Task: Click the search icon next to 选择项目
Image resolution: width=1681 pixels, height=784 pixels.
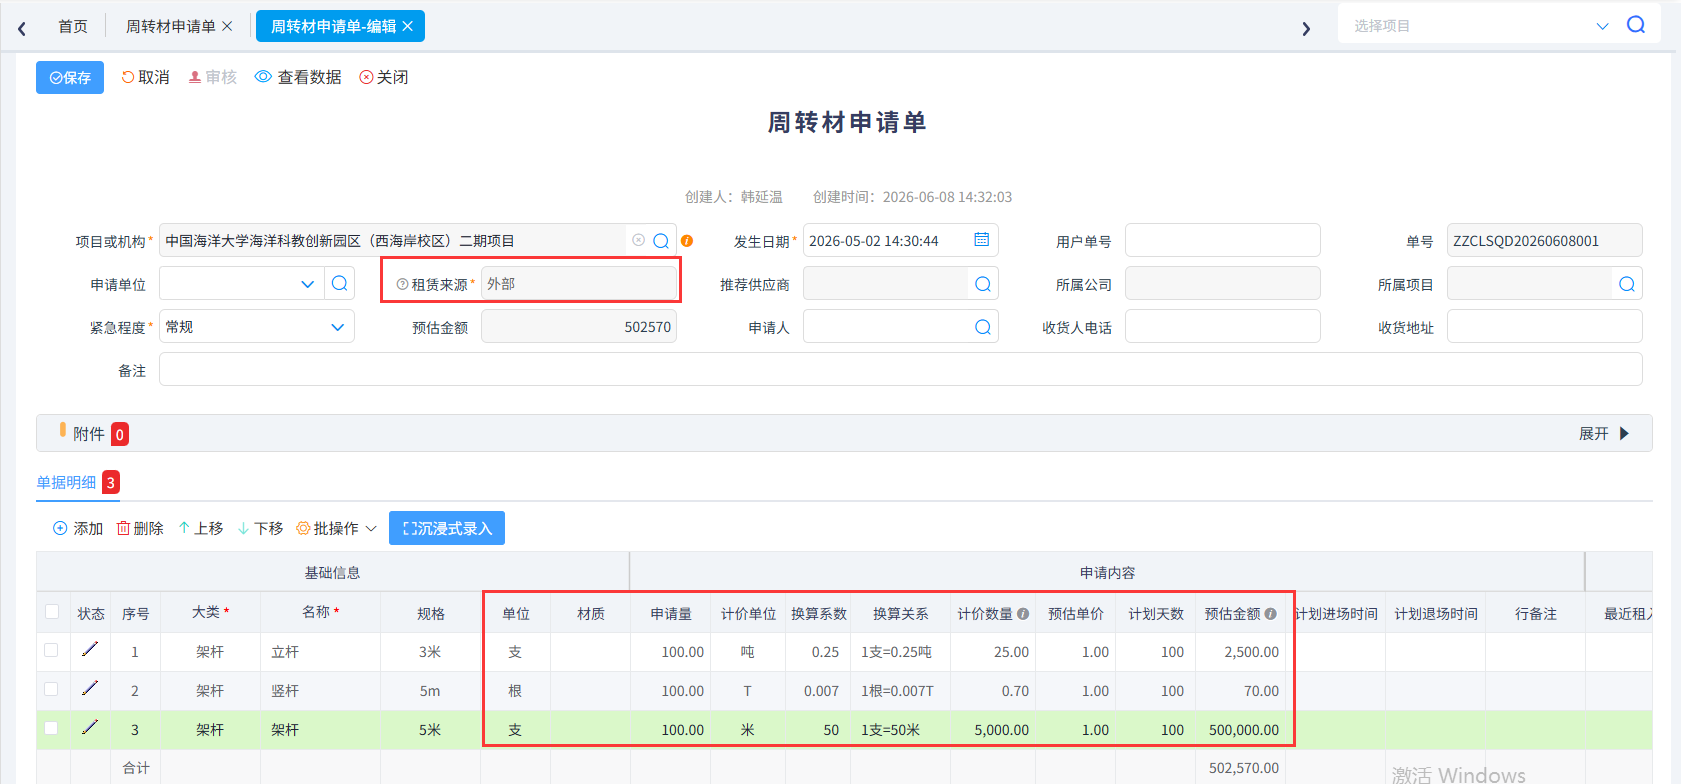Action: coord(1636,25)
